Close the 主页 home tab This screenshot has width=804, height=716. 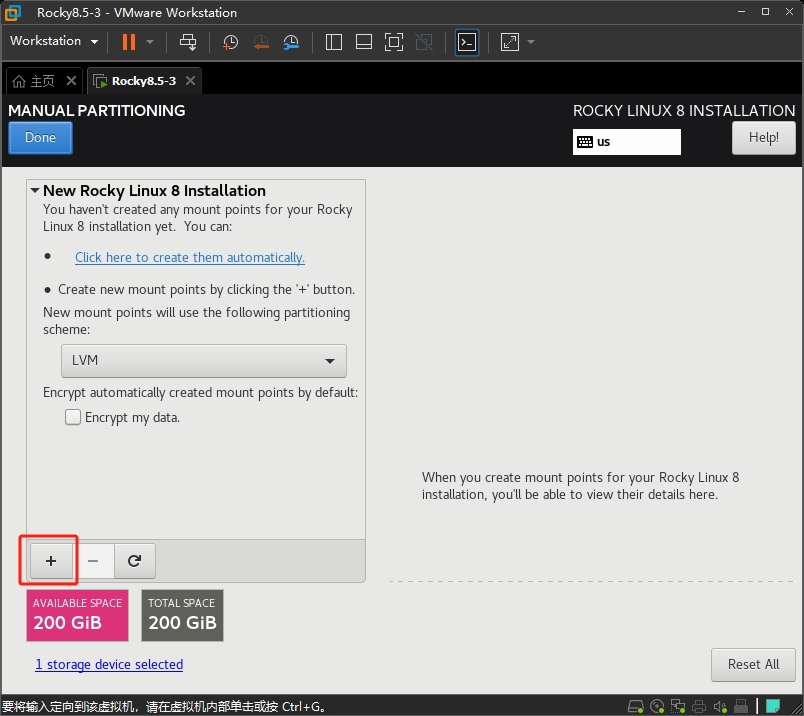(x=71, y=81)
